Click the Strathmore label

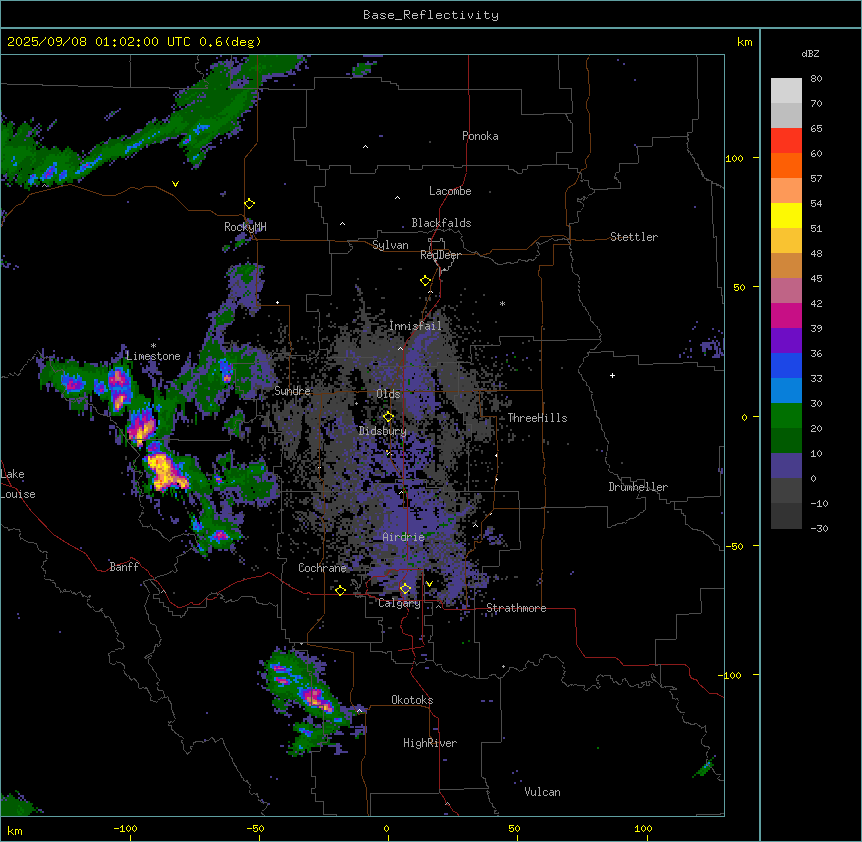pyautogui.click(x=516, y=608)
